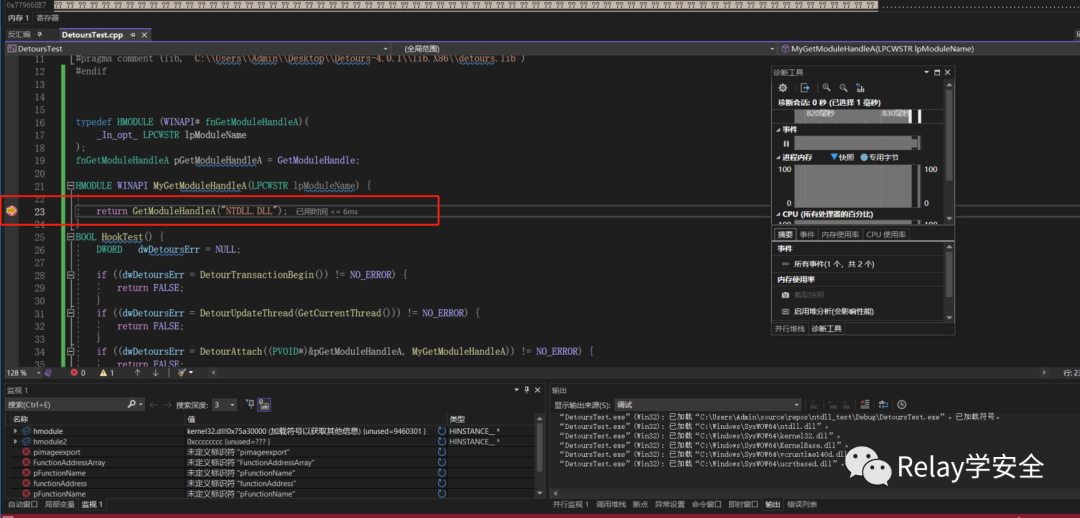The width and height of the screenshot is (1080, 518).
Task: Expand the hmodule watch entry
Action: (x=16, y=431)
